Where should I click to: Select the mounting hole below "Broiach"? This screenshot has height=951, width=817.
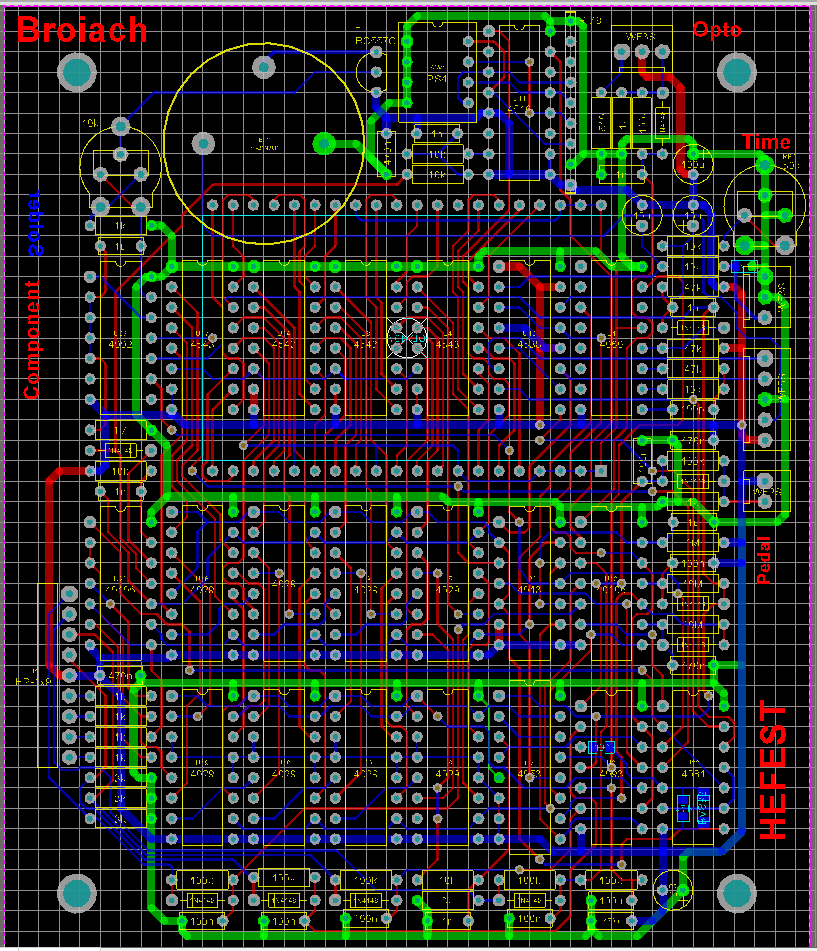click(x=77, y=72)
